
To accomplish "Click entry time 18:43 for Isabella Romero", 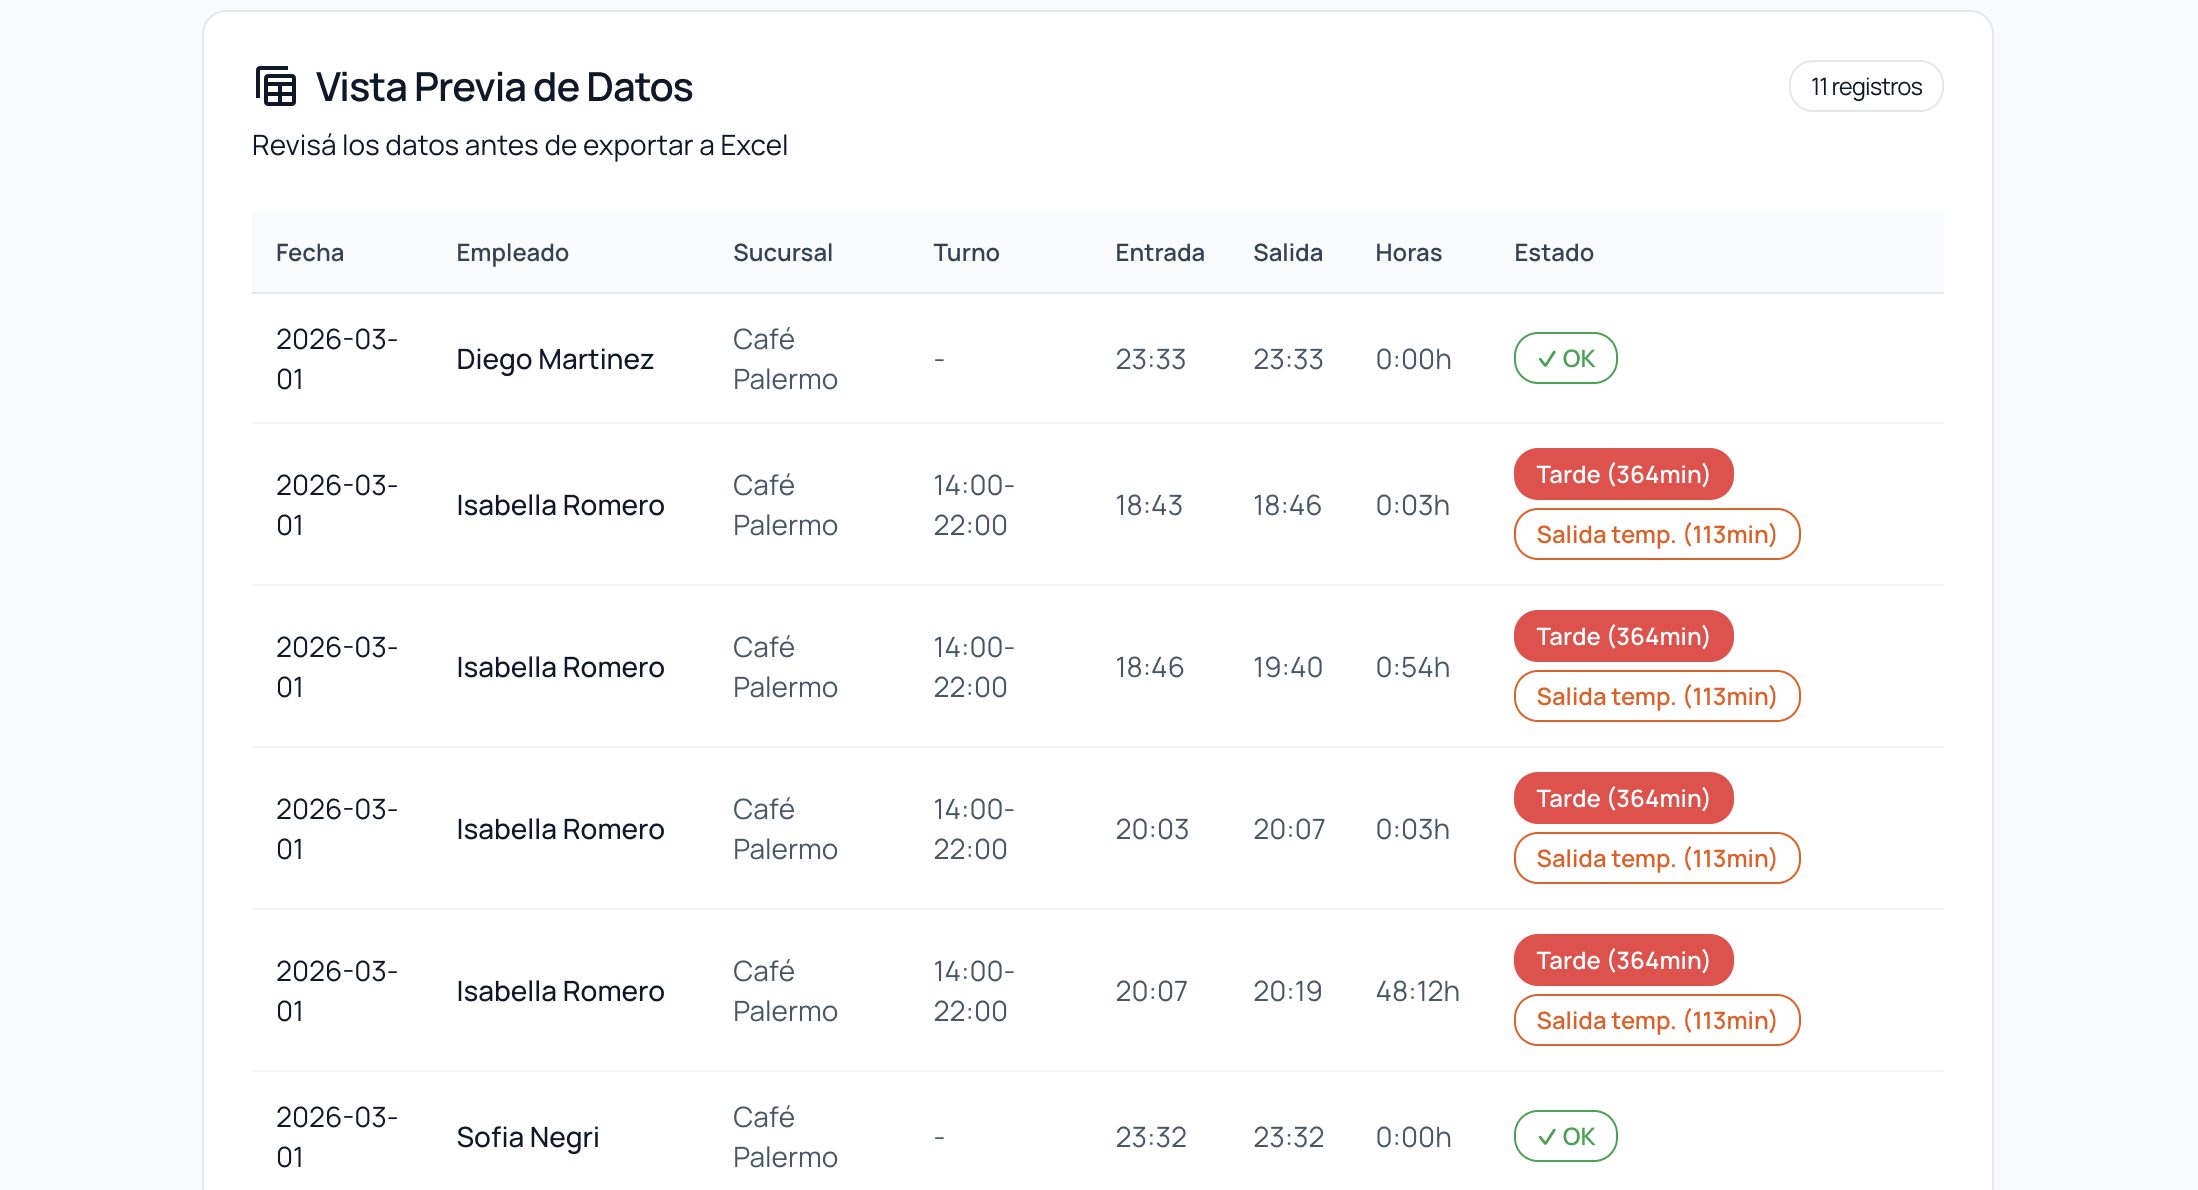I will click(x=1149, y=505).
